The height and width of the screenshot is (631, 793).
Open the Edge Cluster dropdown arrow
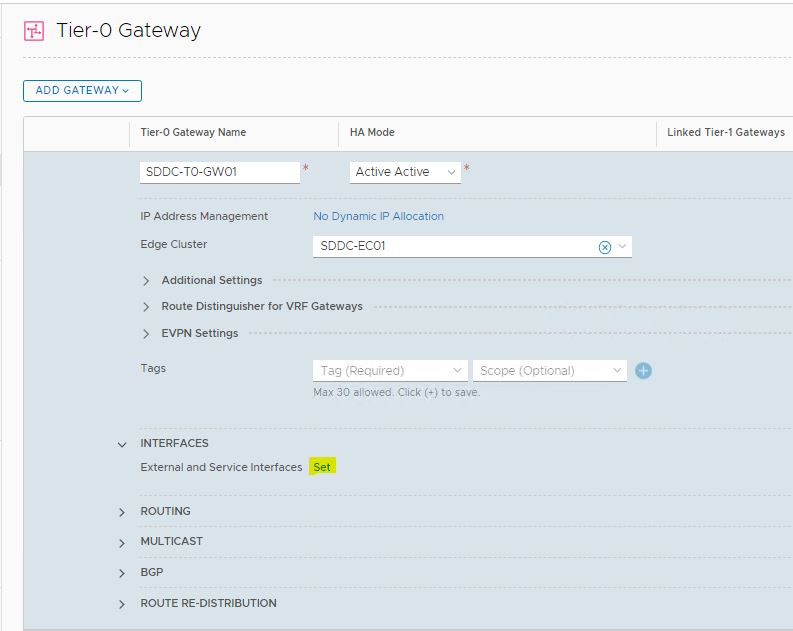[622, 246]
